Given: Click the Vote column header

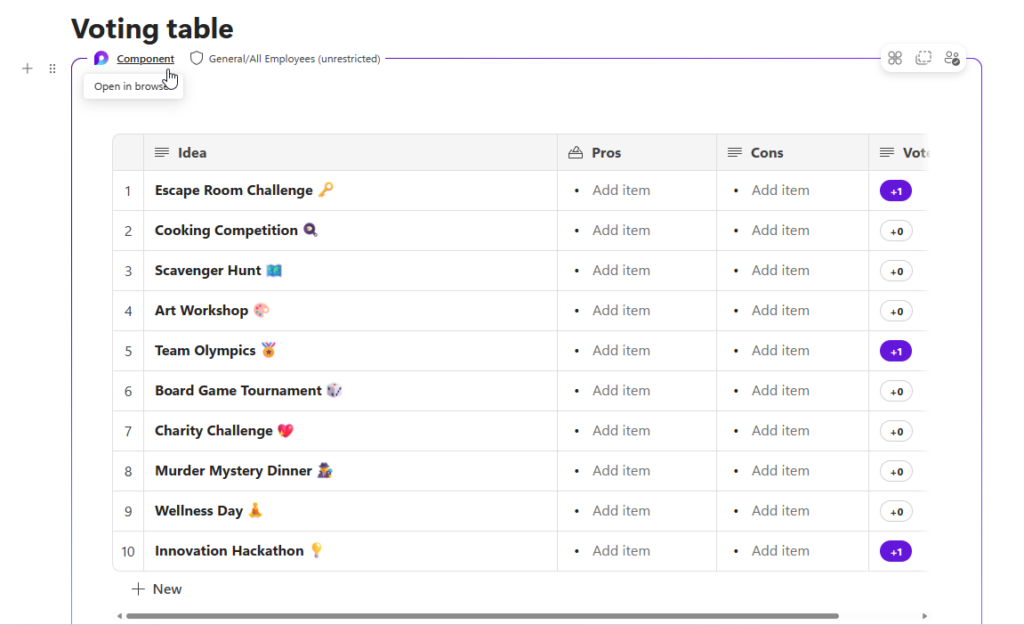Looking at the screenshot, I should pos(898,153).
